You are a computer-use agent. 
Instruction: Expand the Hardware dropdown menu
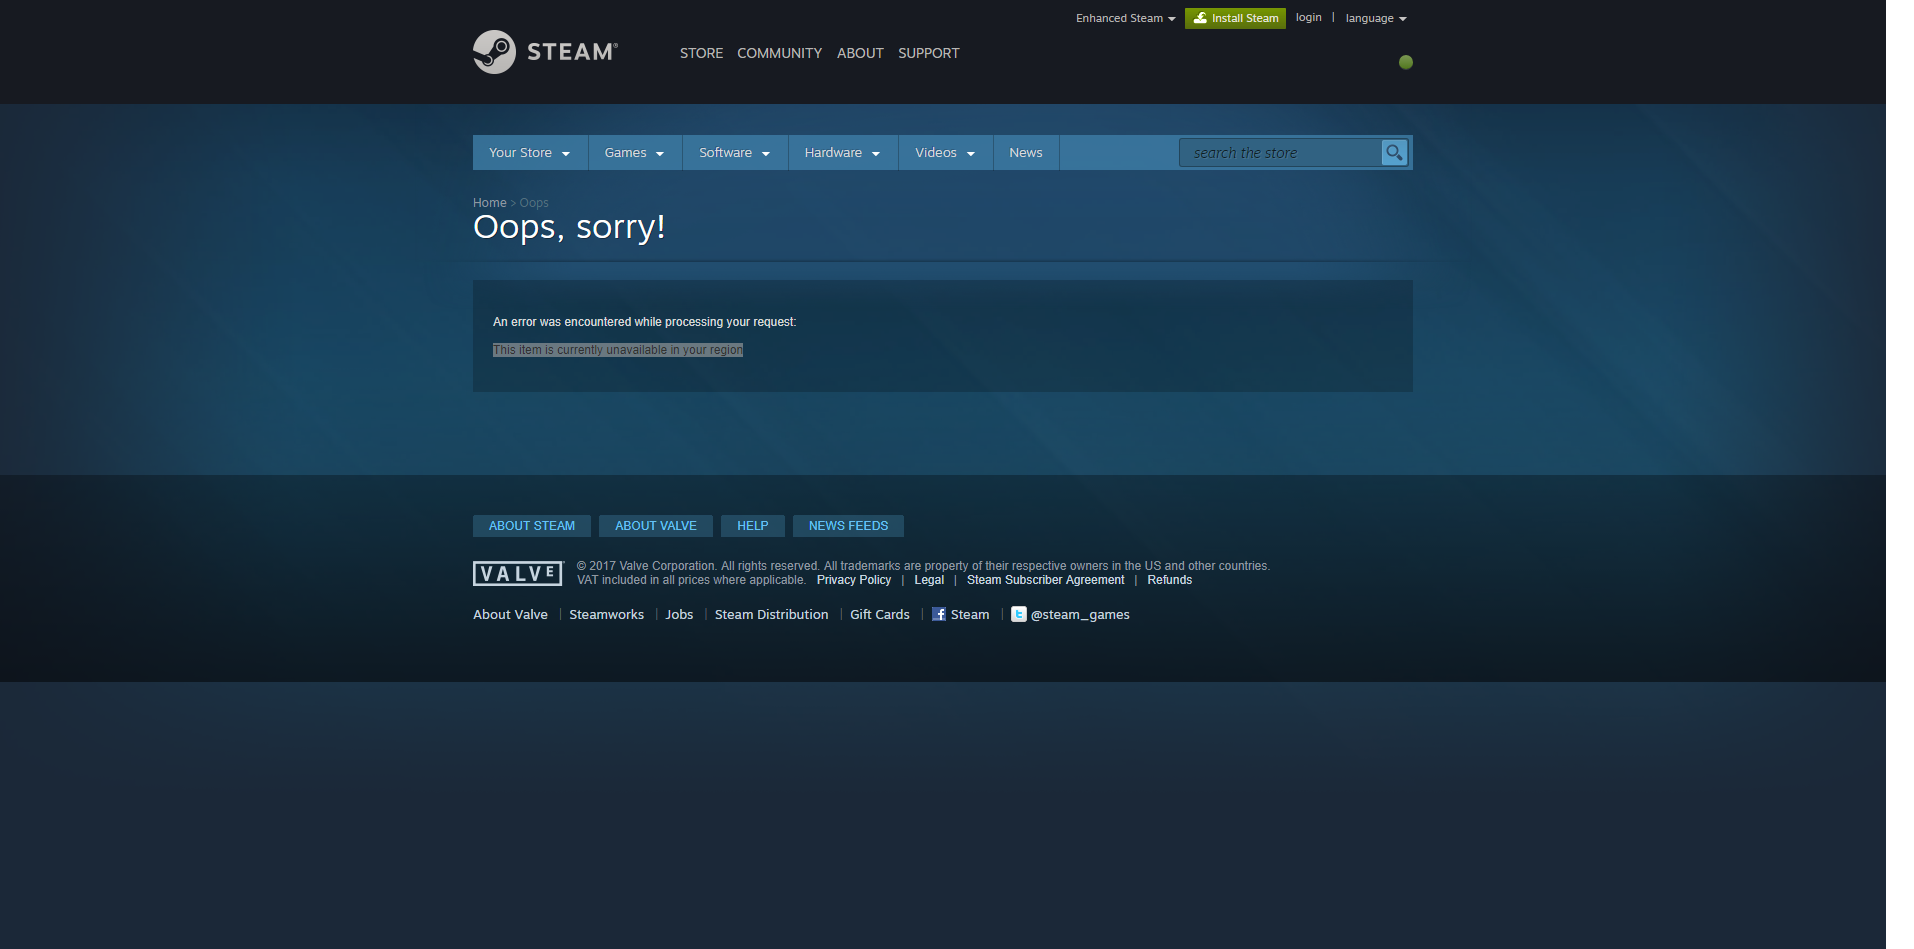[843, 152]
